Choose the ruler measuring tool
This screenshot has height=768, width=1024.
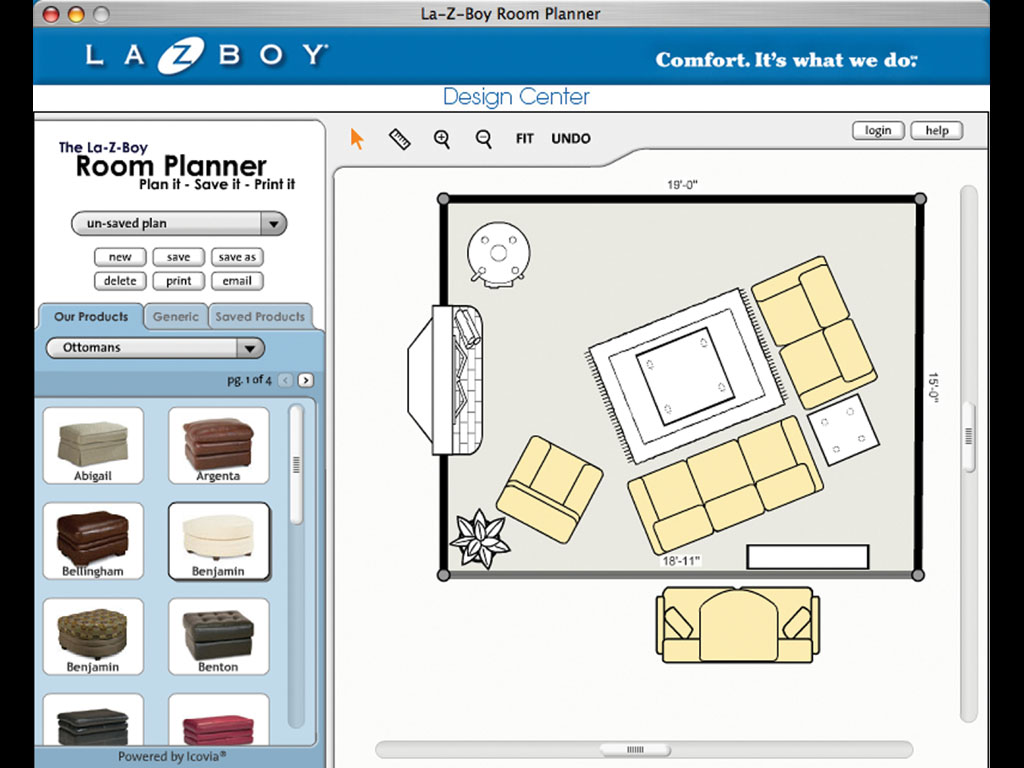(x=400, y=138)
